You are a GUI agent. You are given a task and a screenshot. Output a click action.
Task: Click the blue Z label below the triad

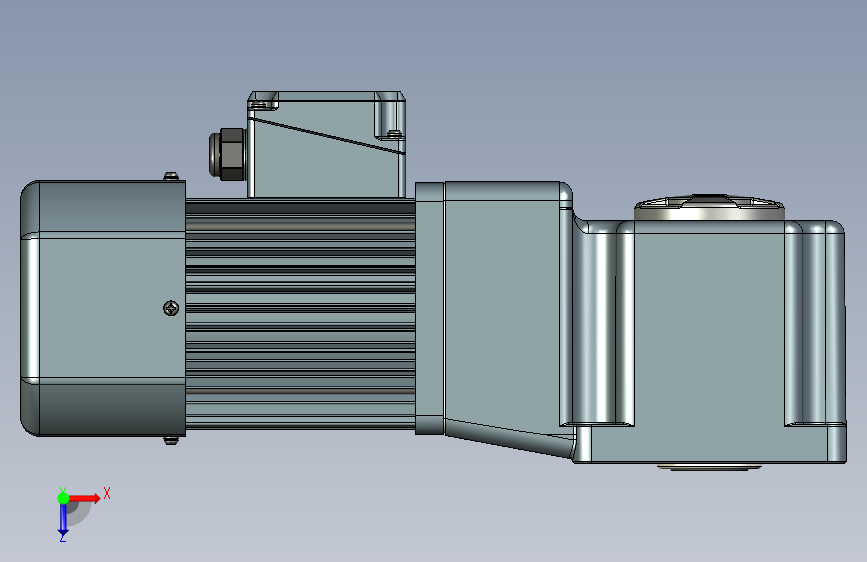[63, 537]
